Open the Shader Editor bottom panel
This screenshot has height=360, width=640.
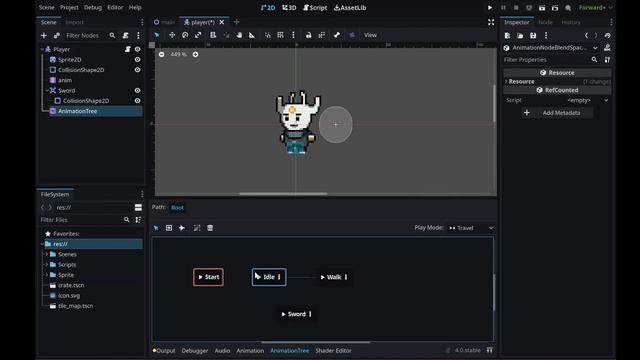coord(333,350)
